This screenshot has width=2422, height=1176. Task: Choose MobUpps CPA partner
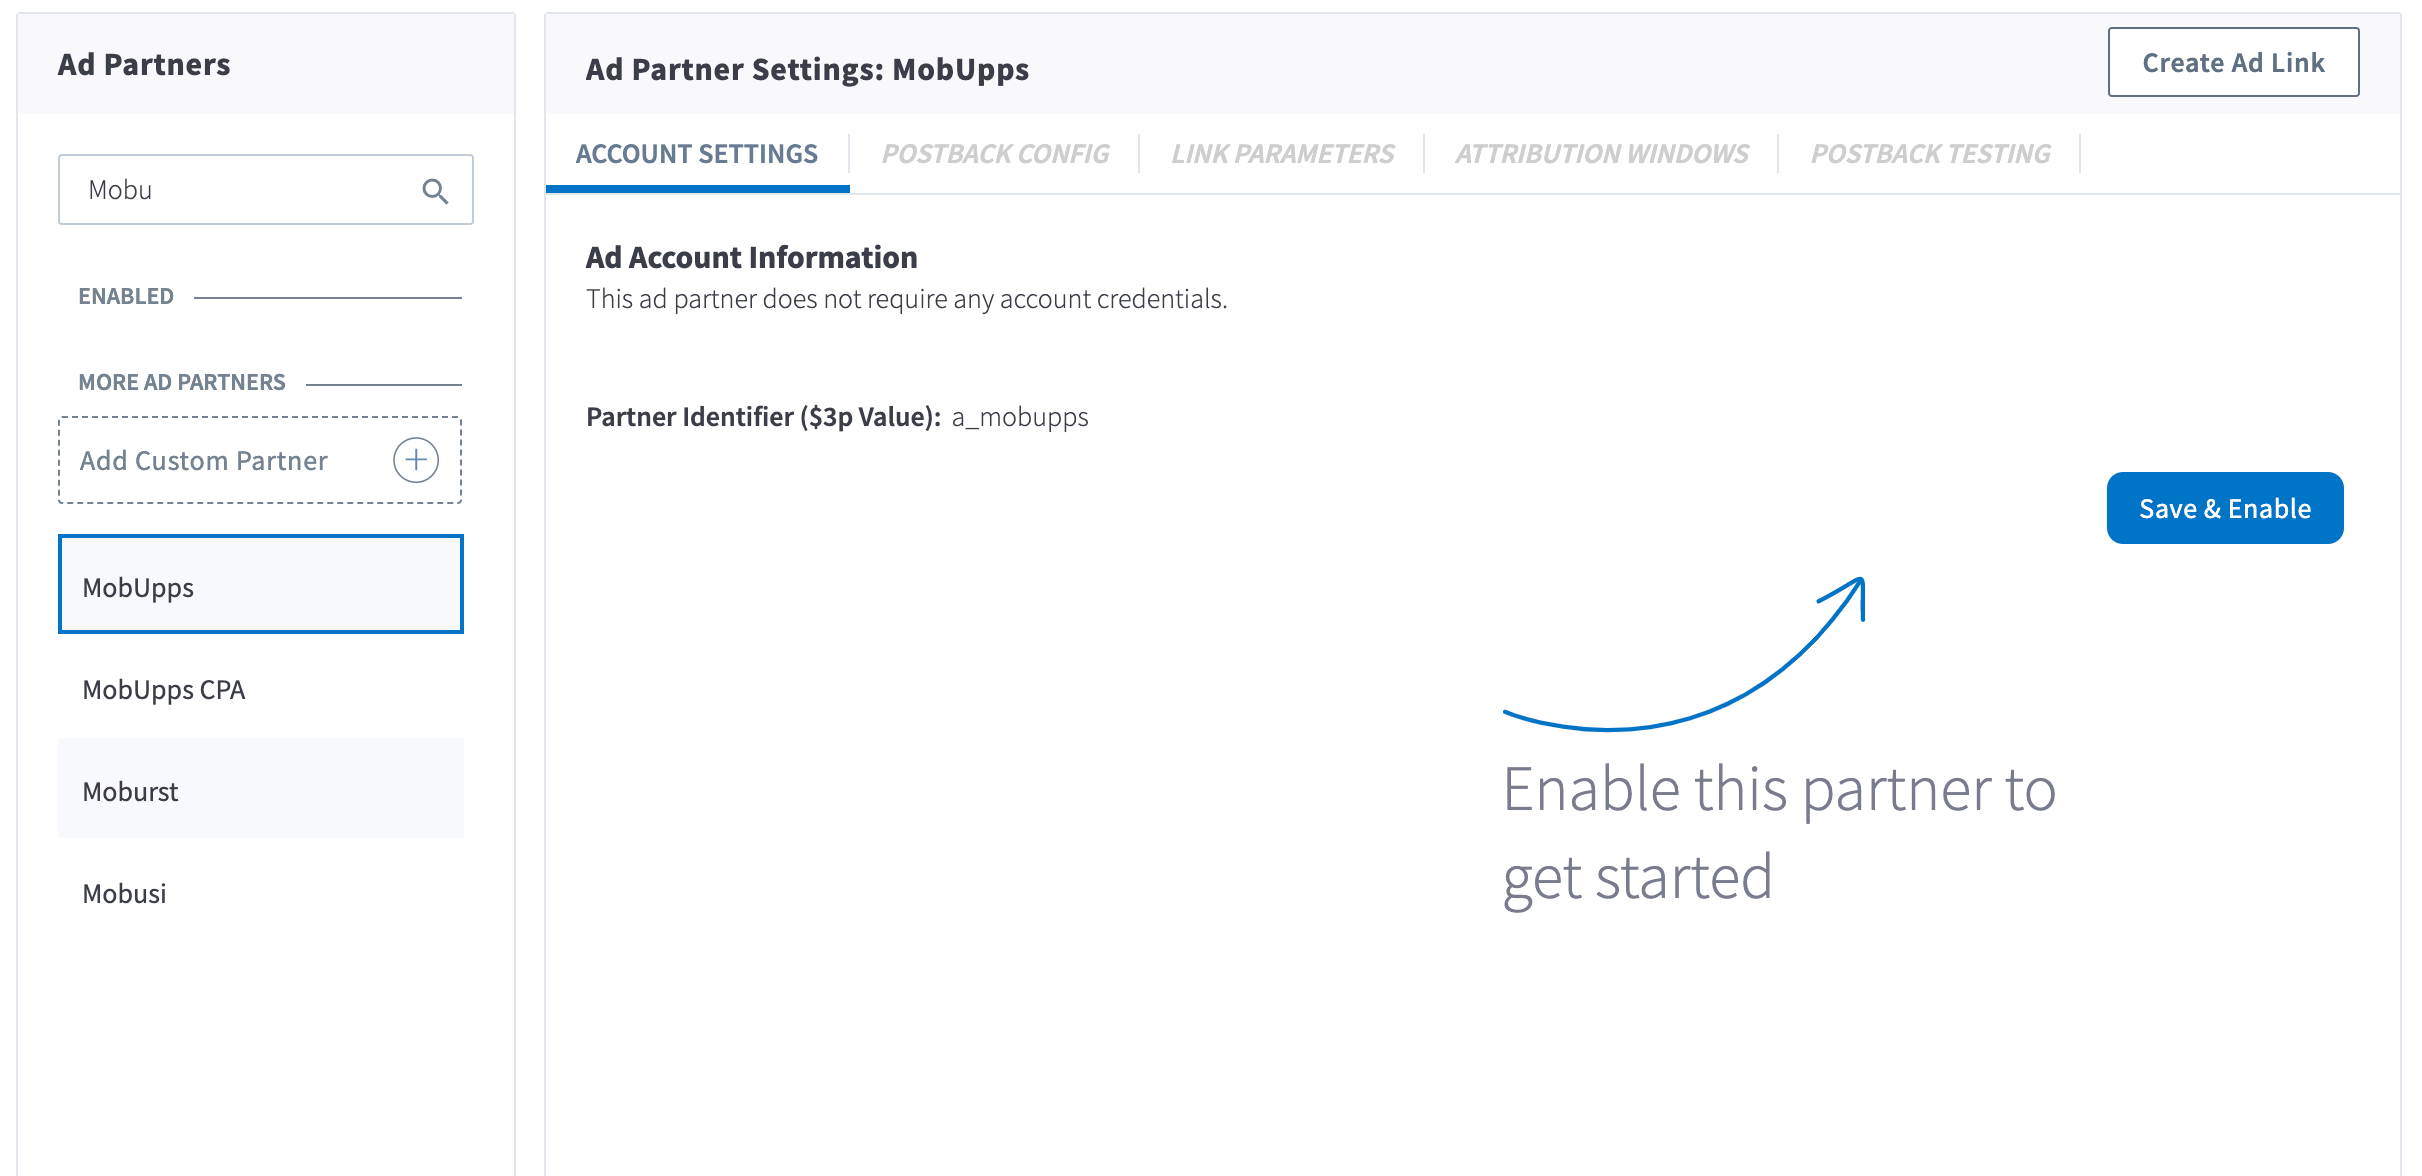(x=260, y=689)
